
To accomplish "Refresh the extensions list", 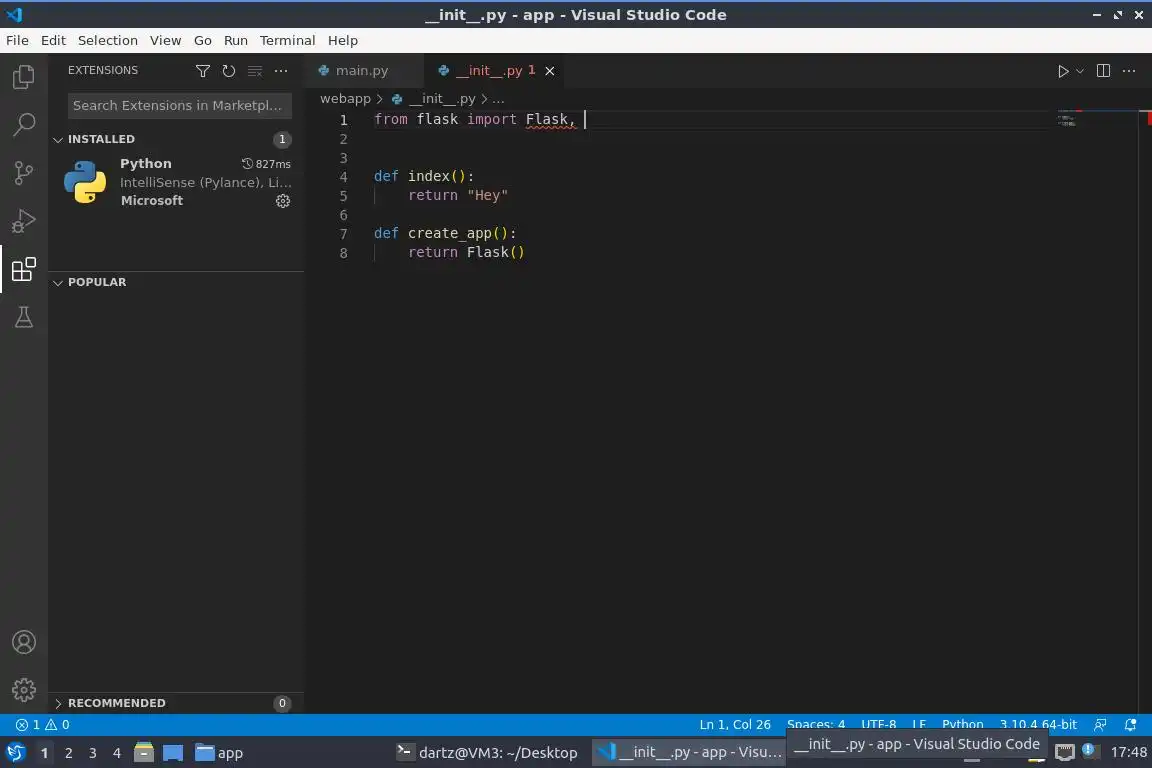I will pos(228,71).
